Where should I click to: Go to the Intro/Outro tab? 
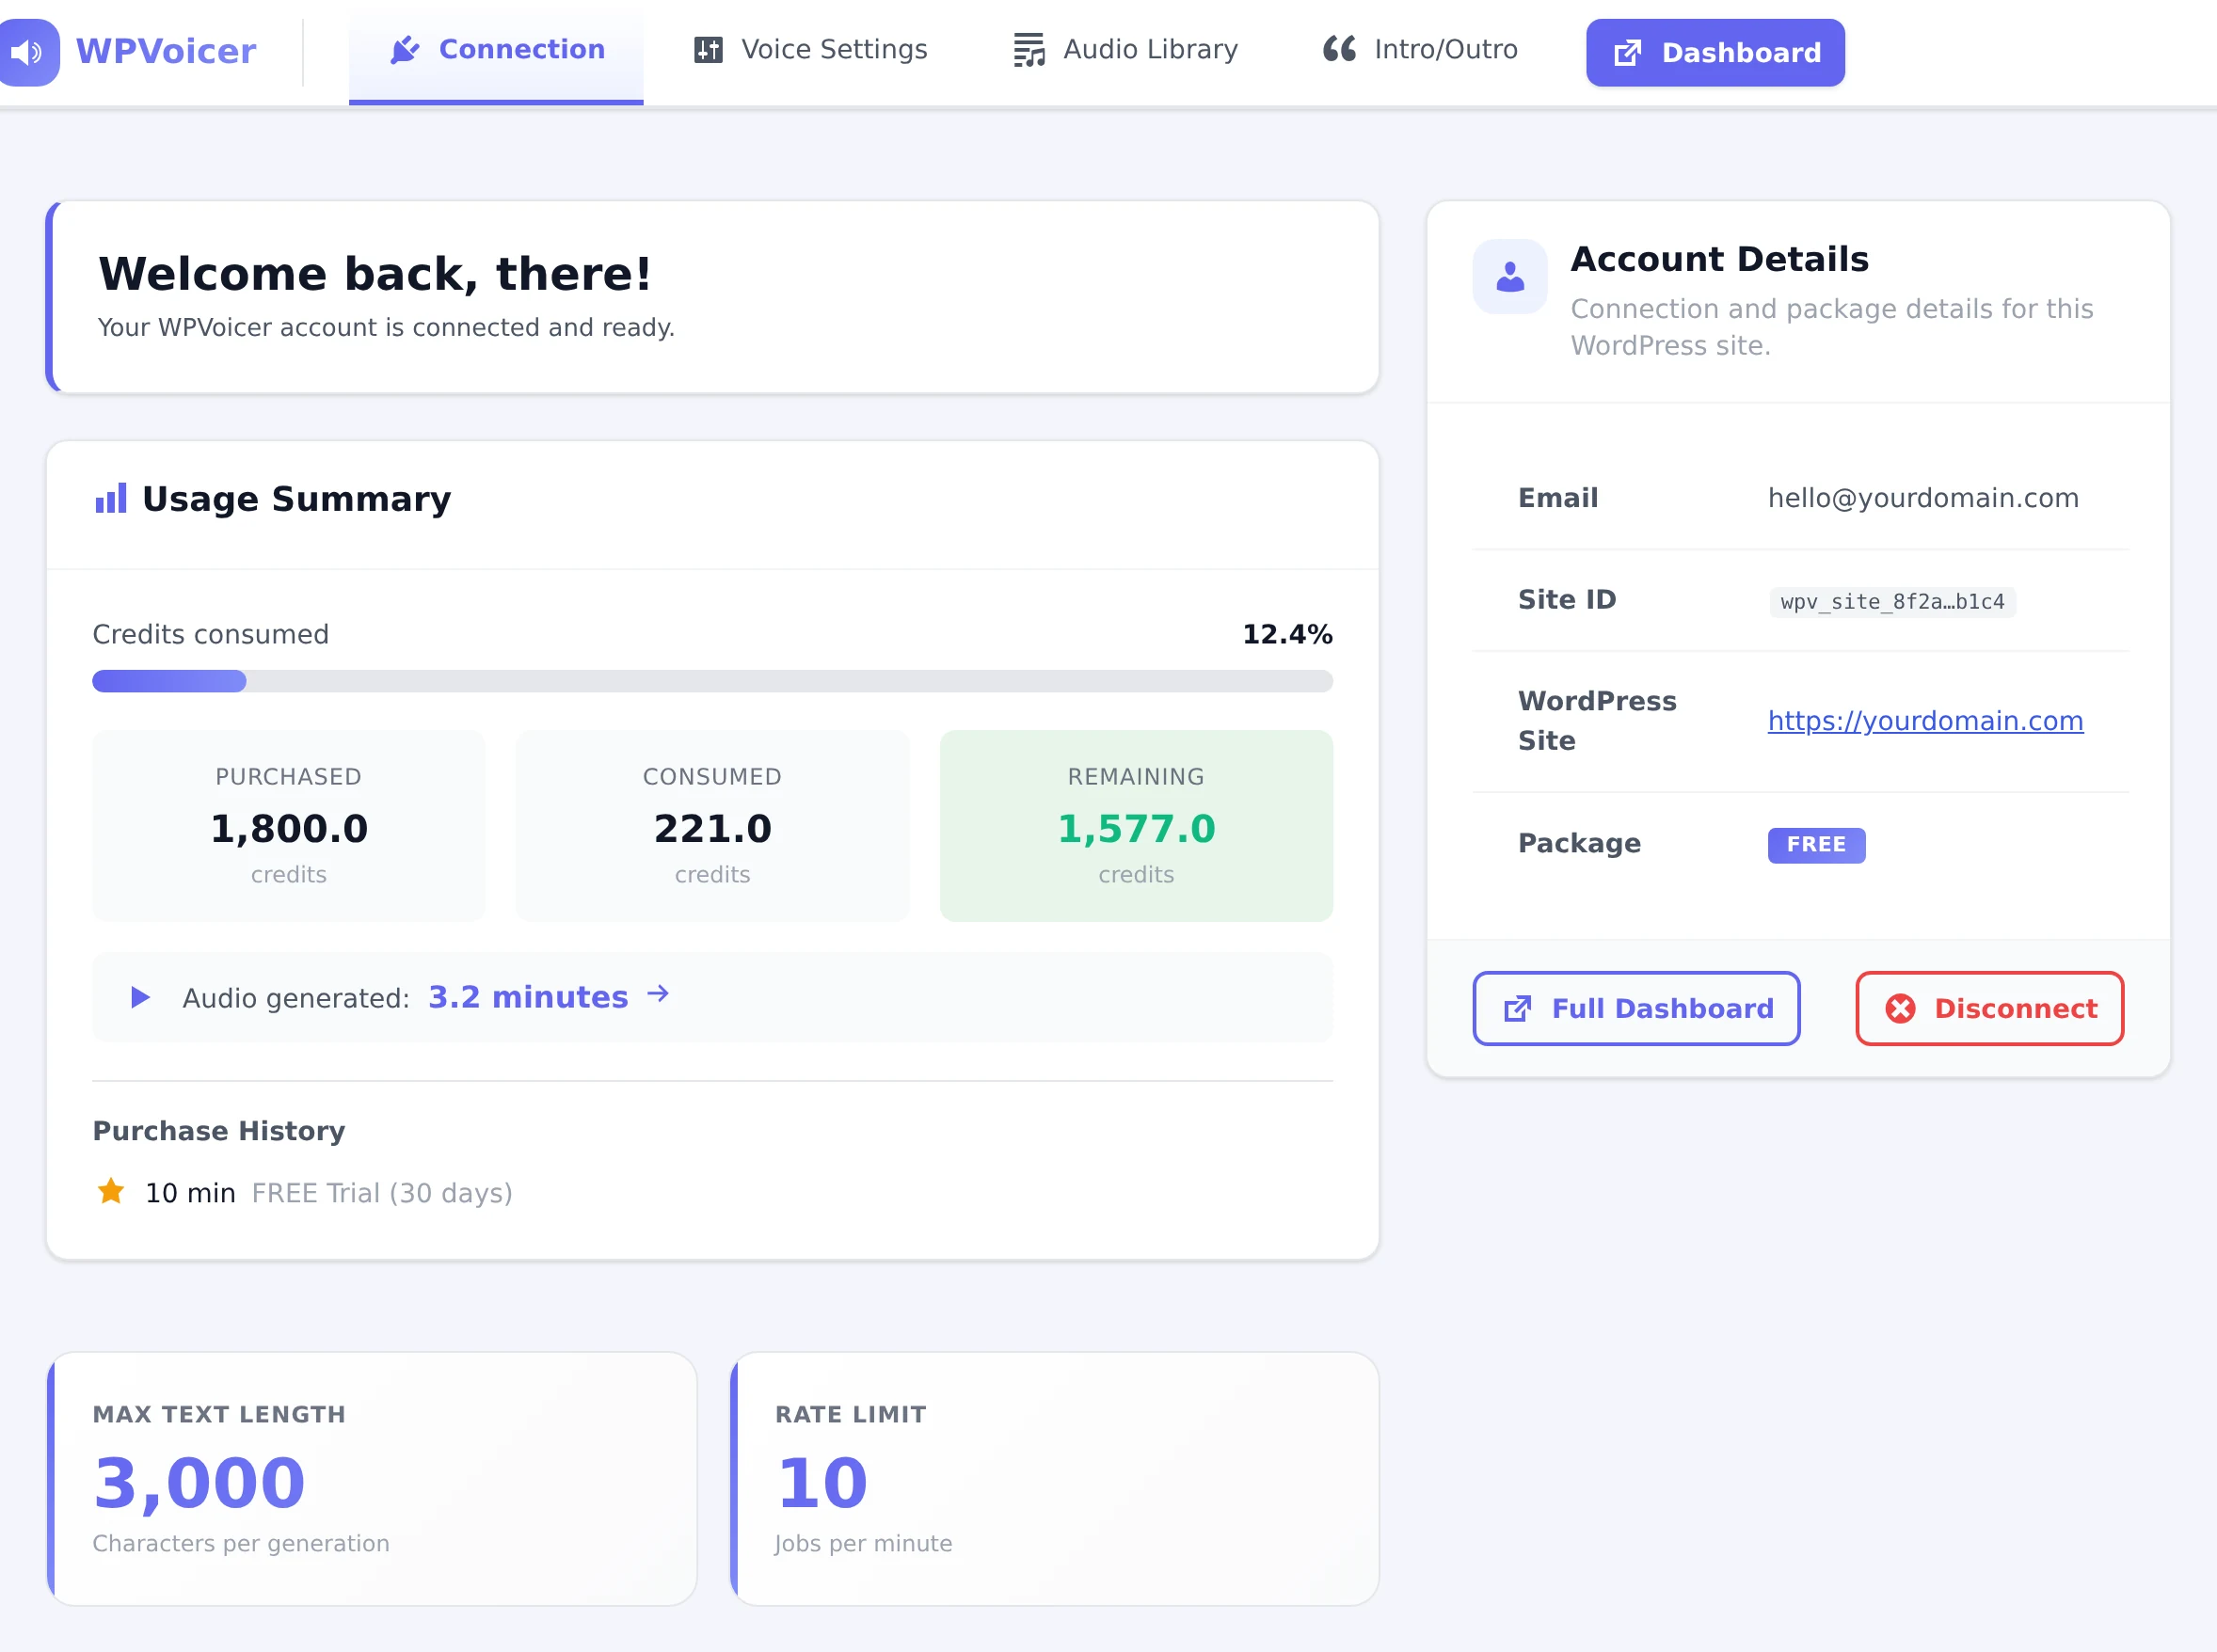coord(1420,50)
